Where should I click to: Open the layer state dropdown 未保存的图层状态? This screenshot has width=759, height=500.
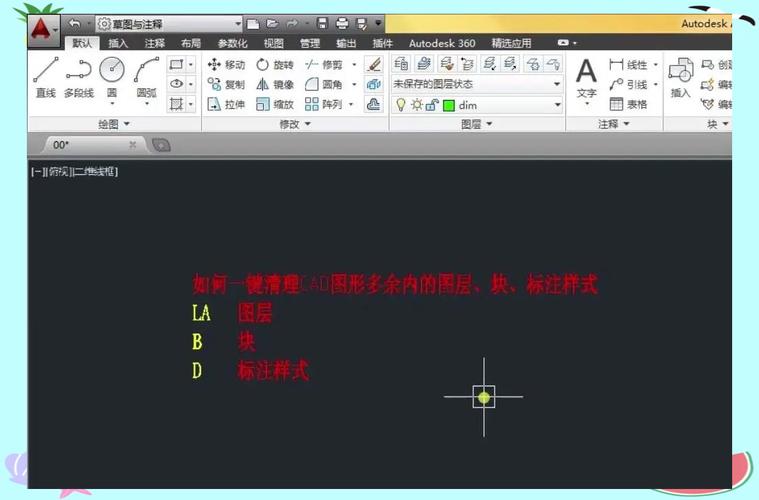click(477, 84)
